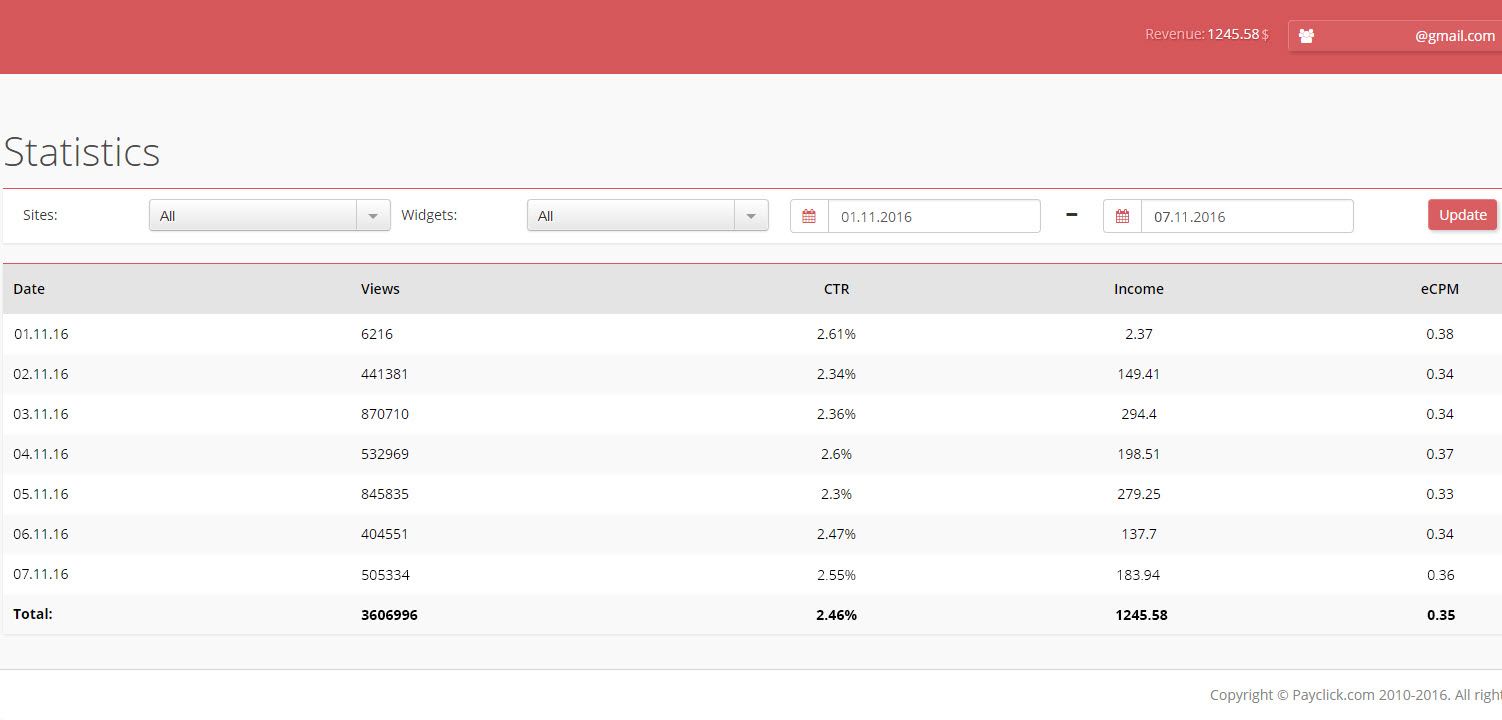This screenshot has height=720, width=1502.
Task: Select the 02.11.16 date cell
Action: point(41,374)
